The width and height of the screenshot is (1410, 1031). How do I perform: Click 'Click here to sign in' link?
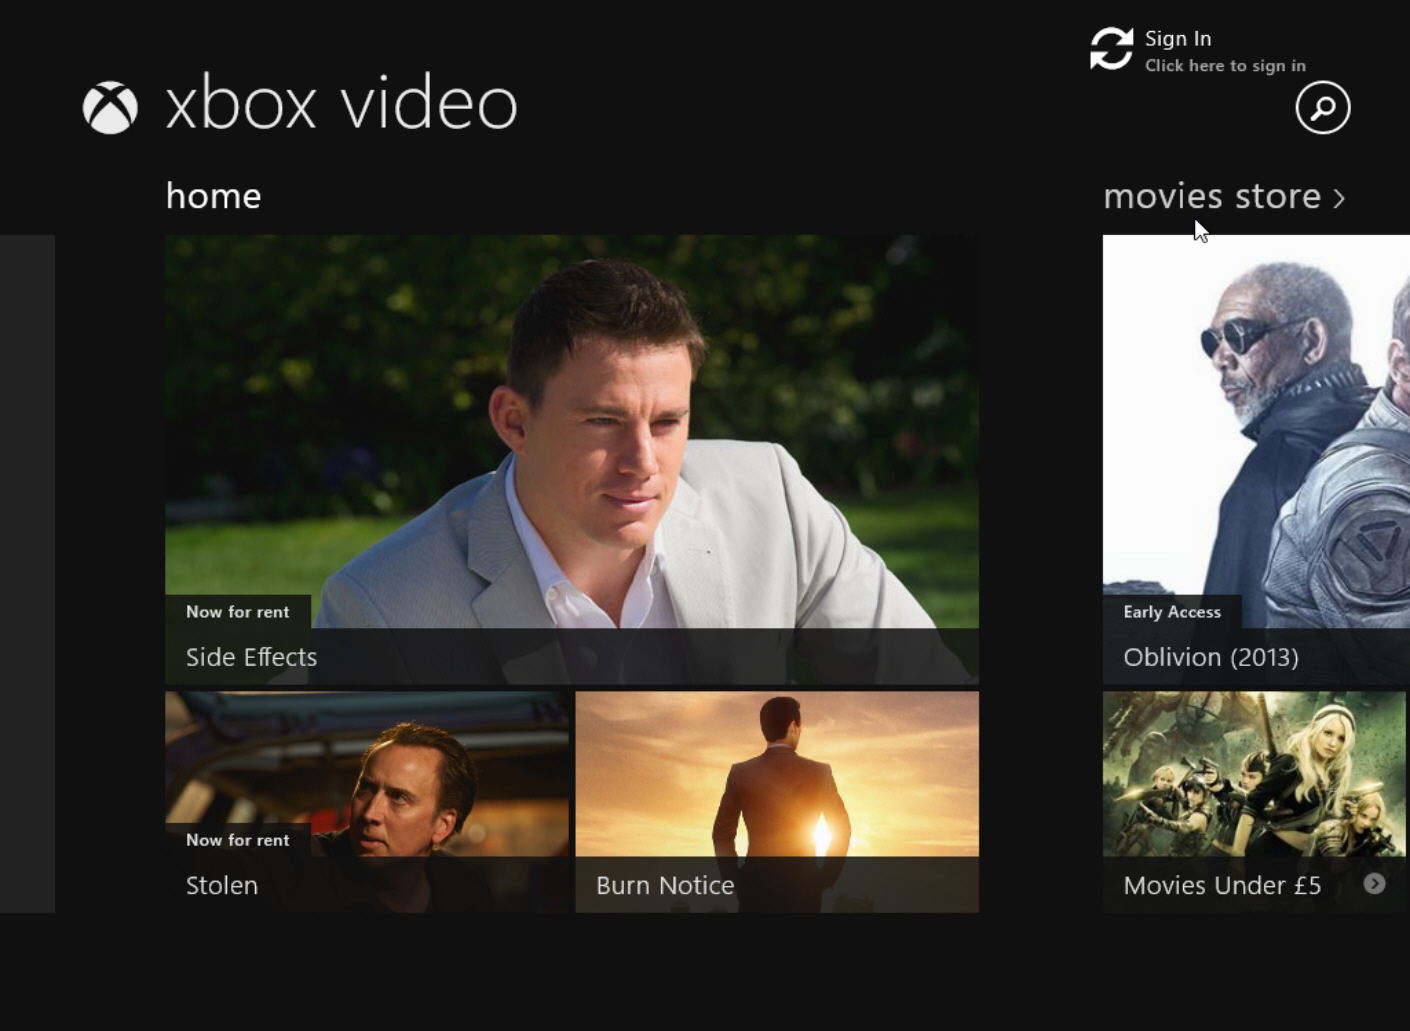pyautogui.click(x=1225, y=66)
